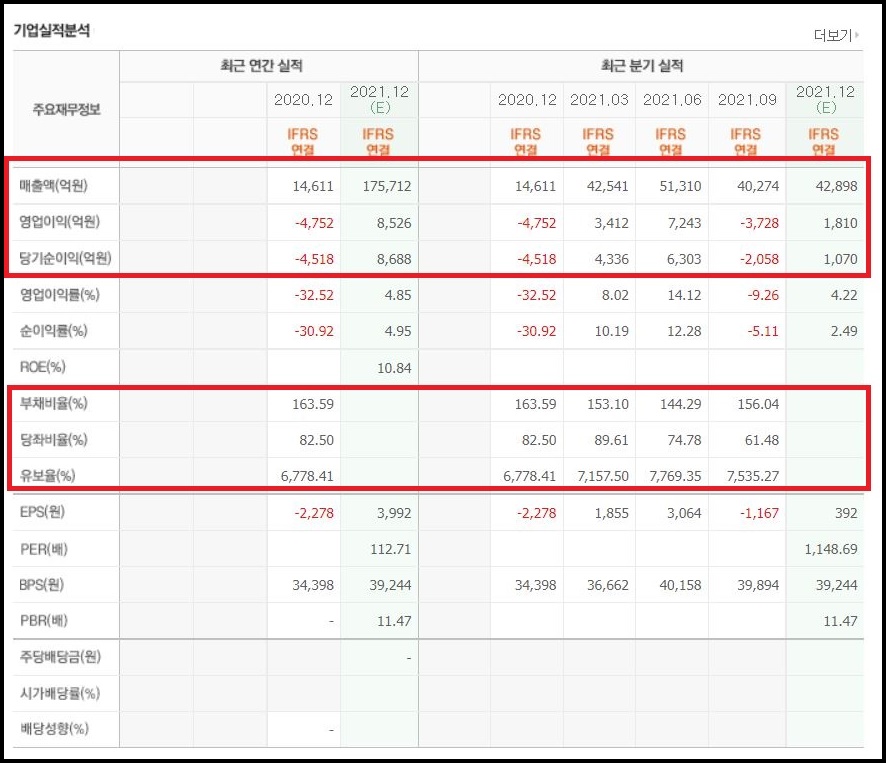Click the quarterly sales value 40,274
Viewport: 886px width, 763px height.
(758, 187)
